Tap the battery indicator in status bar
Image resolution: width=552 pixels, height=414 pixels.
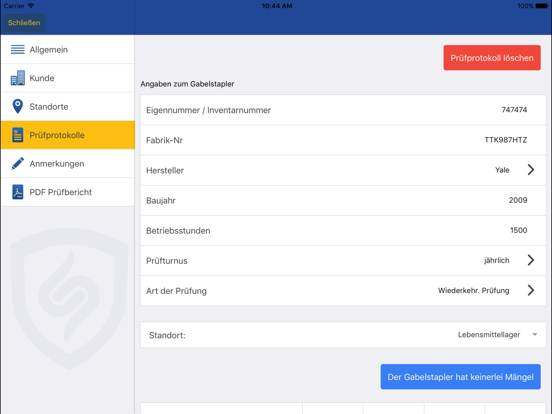[541, 6]
